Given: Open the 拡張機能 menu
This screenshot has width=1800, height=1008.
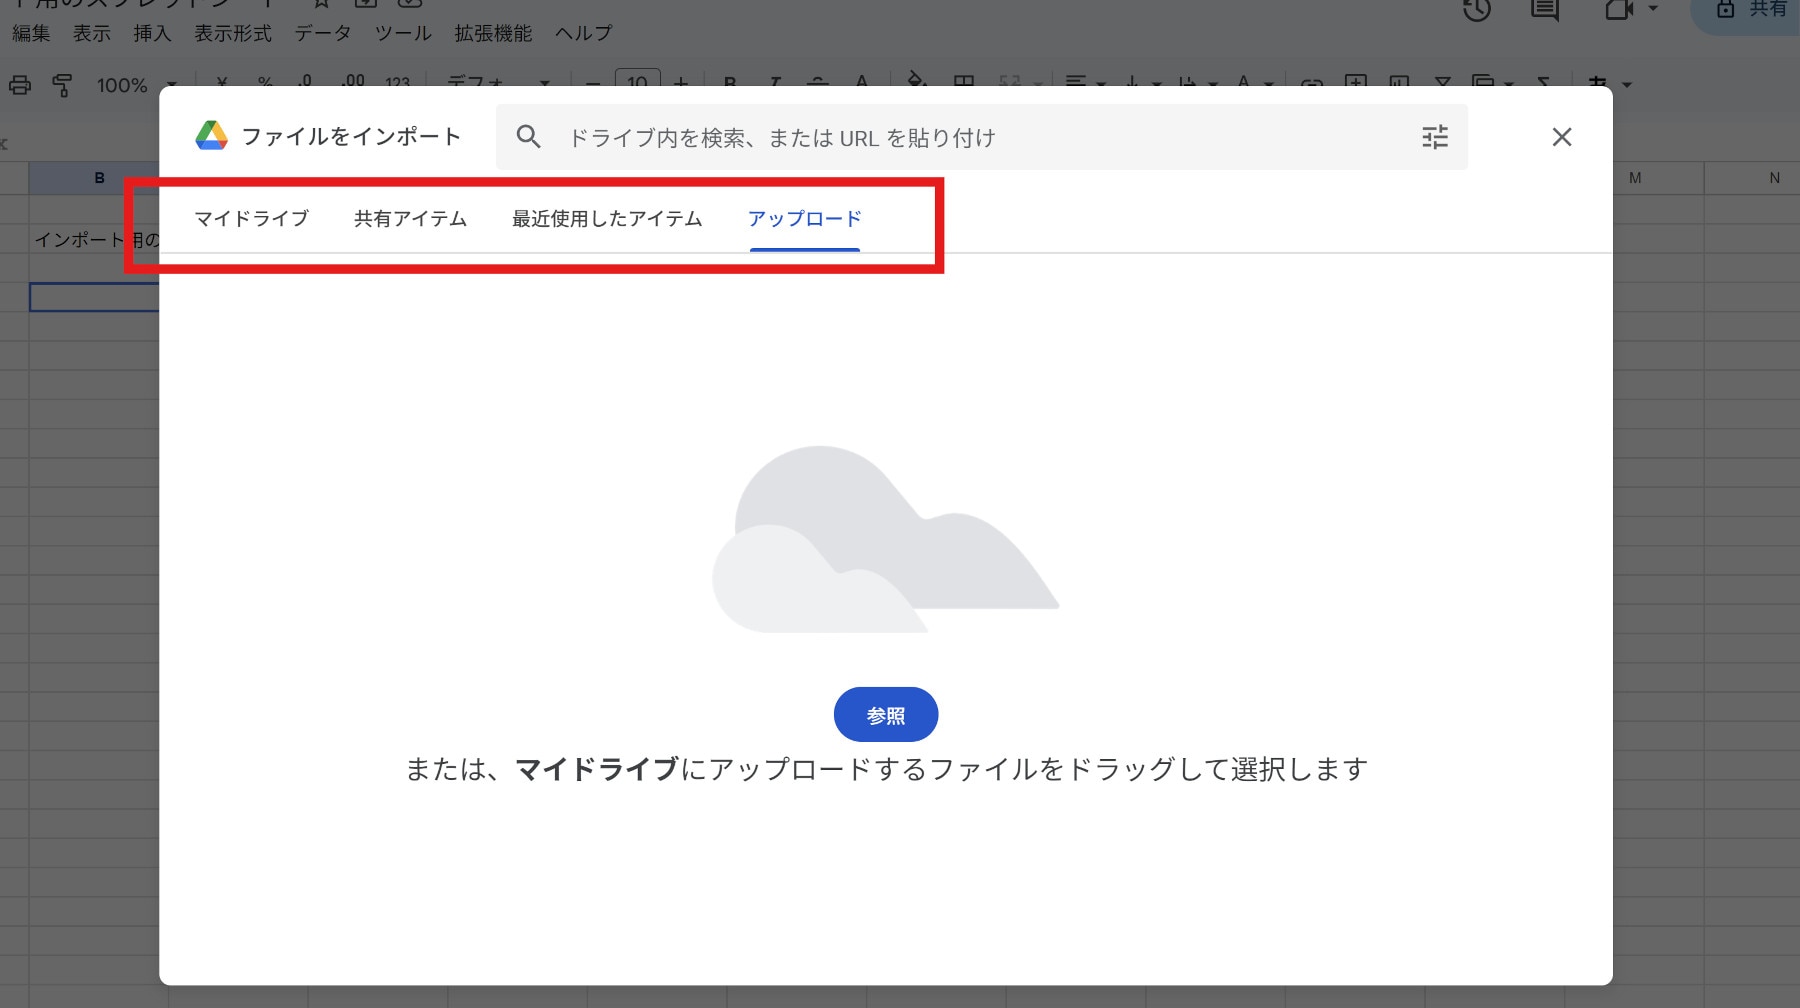Looking at the screenshot, I should click(493, 33).
